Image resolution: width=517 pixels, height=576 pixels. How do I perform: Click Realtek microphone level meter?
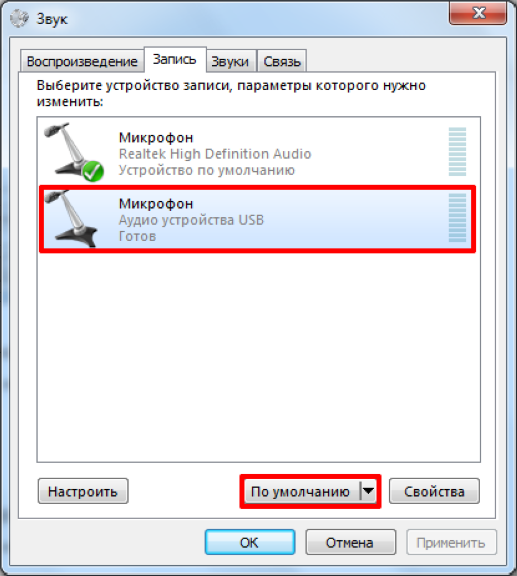[457, 151]
